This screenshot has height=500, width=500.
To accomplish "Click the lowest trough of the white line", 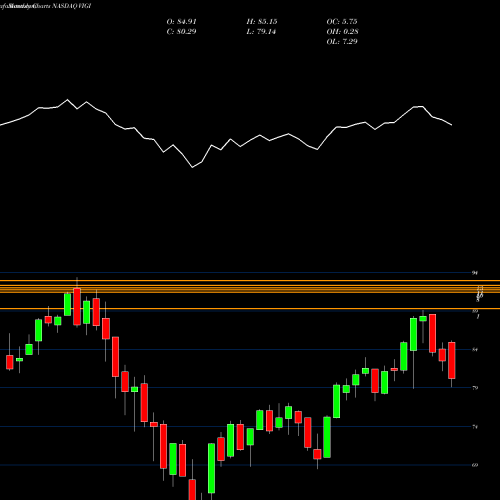I will [x=192, y=167].
